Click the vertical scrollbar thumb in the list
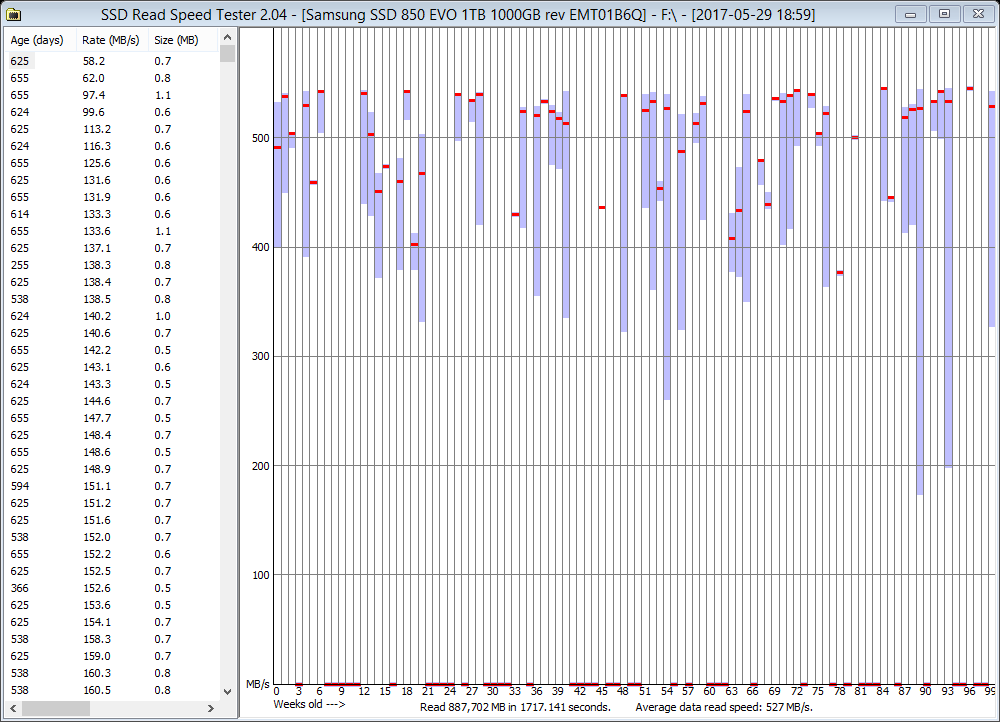 [x=228, y=54]
